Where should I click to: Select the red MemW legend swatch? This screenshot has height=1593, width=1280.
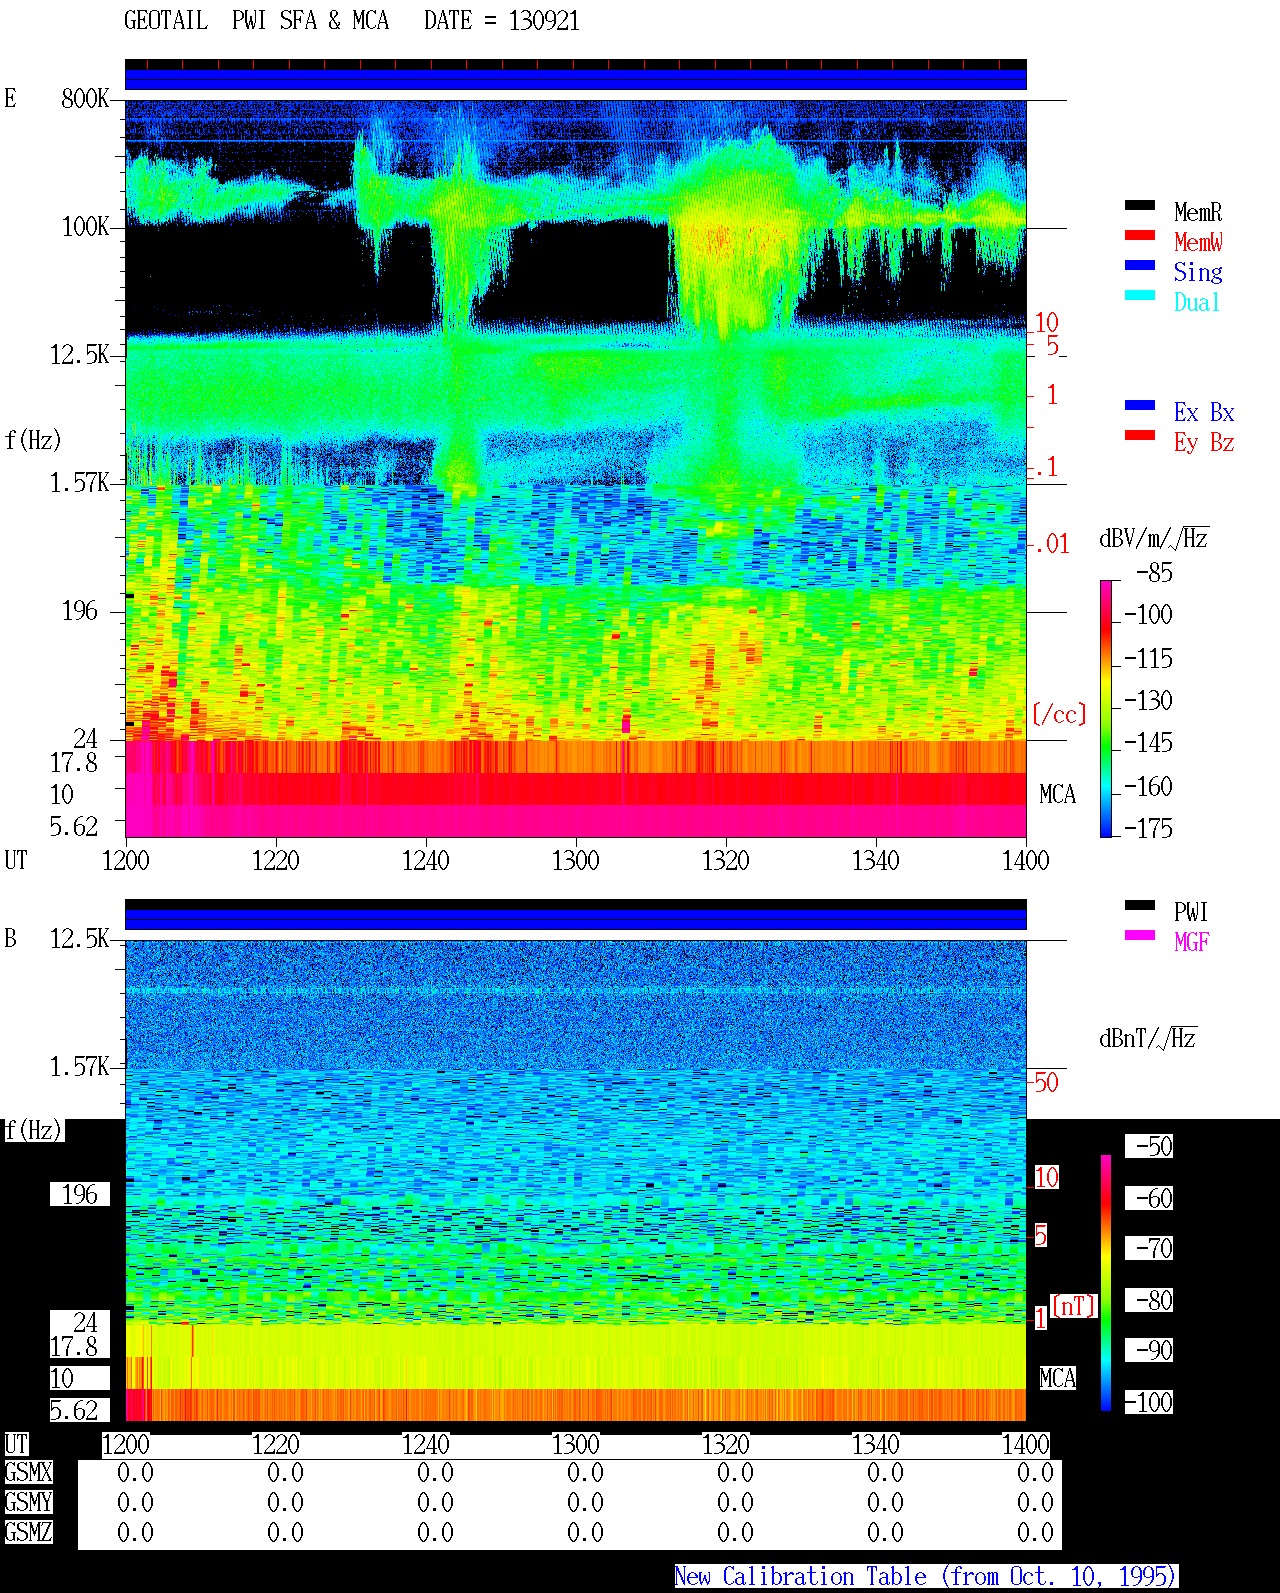tap(1140, 236)
